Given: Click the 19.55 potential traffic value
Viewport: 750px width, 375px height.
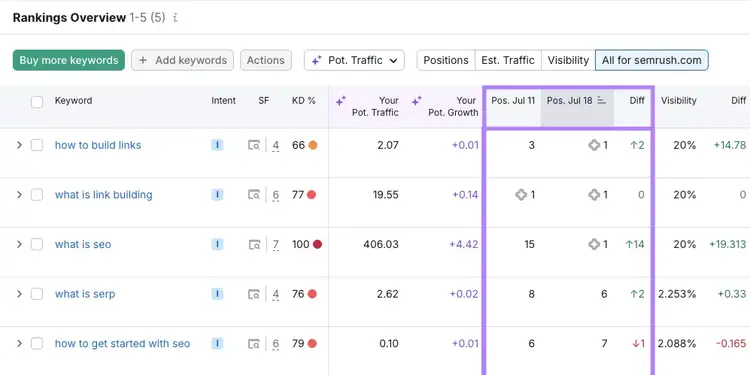Looking at the screenshot, I should click(386, 195).
